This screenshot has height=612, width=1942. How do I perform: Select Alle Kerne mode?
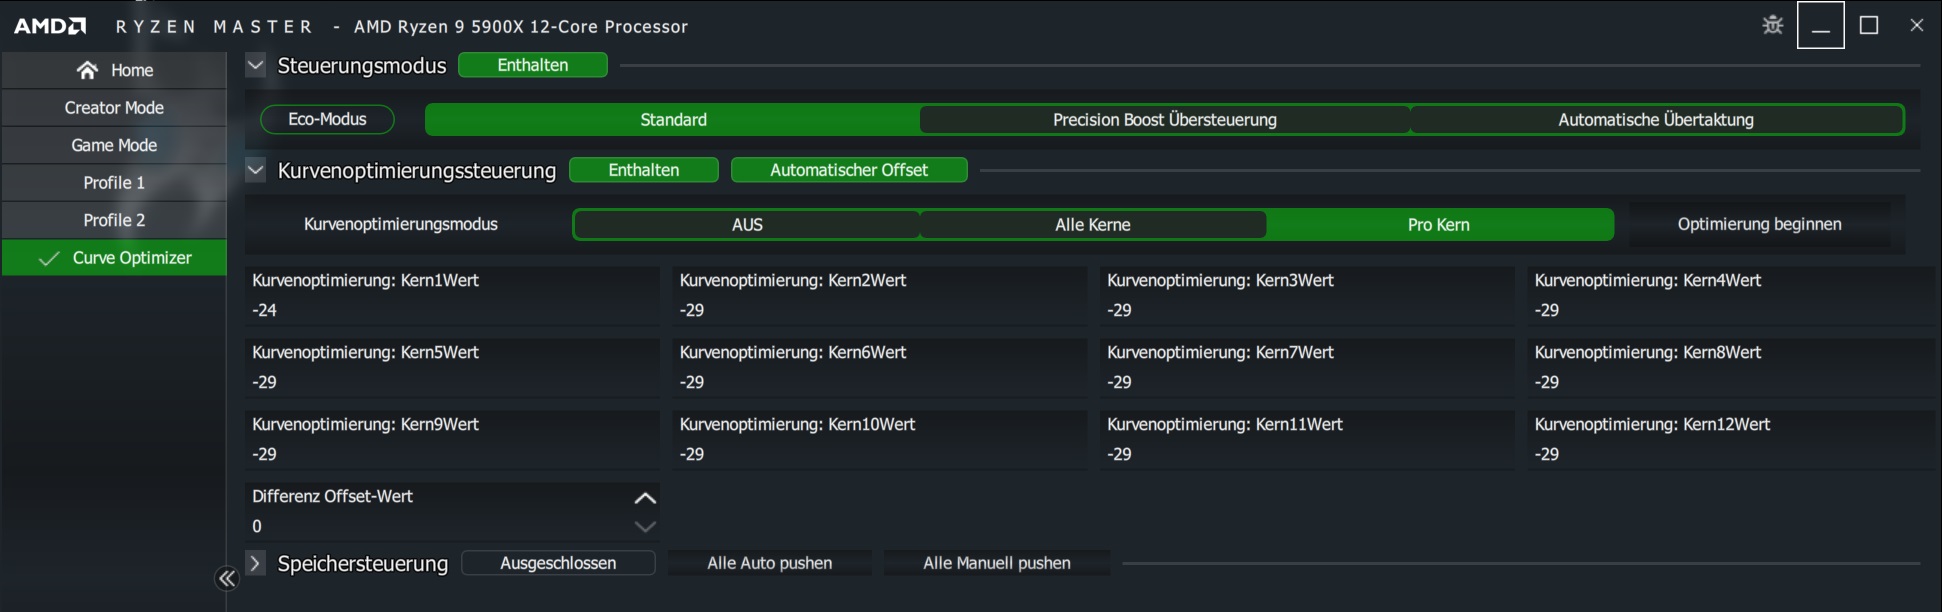(1092, 224)
